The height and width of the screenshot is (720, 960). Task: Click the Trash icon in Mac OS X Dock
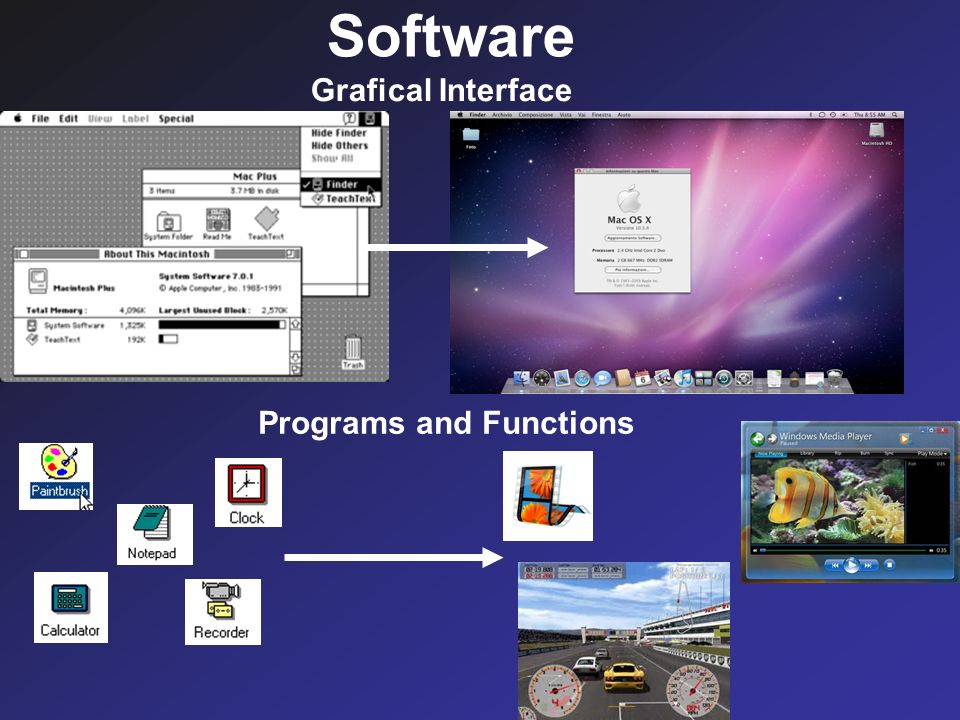click(x=835, y=377)
